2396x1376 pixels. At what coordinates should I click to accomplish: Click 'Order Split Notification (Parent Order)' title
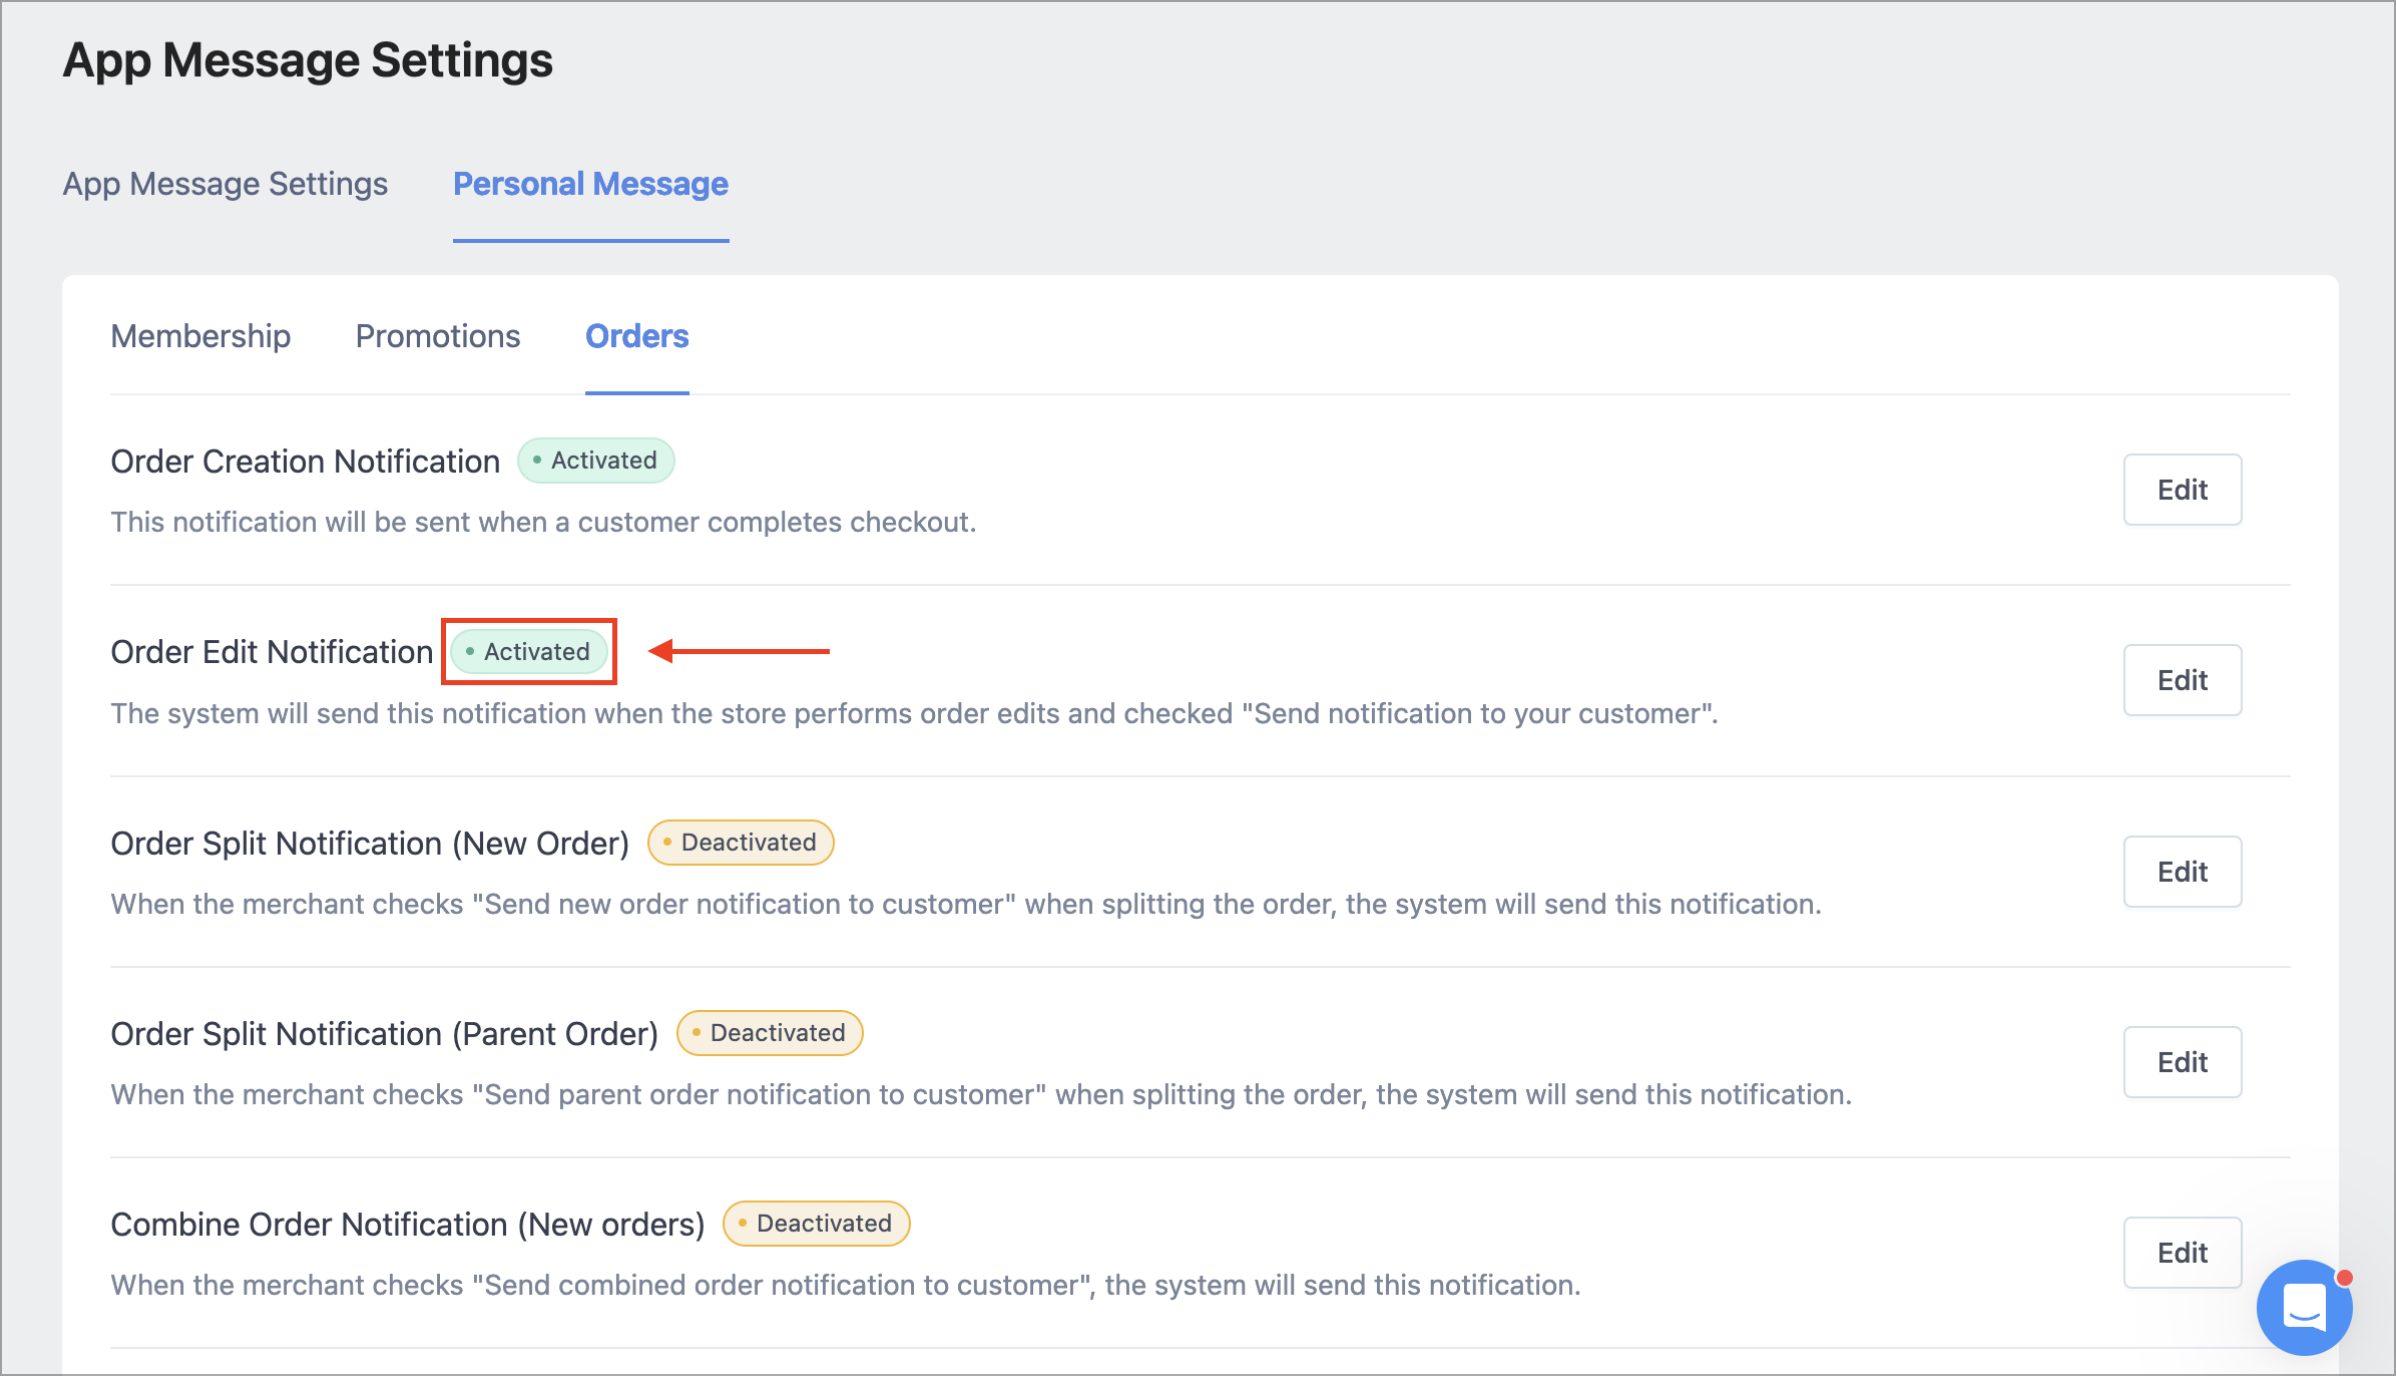pyautogui.click(x=384, y=1034)
